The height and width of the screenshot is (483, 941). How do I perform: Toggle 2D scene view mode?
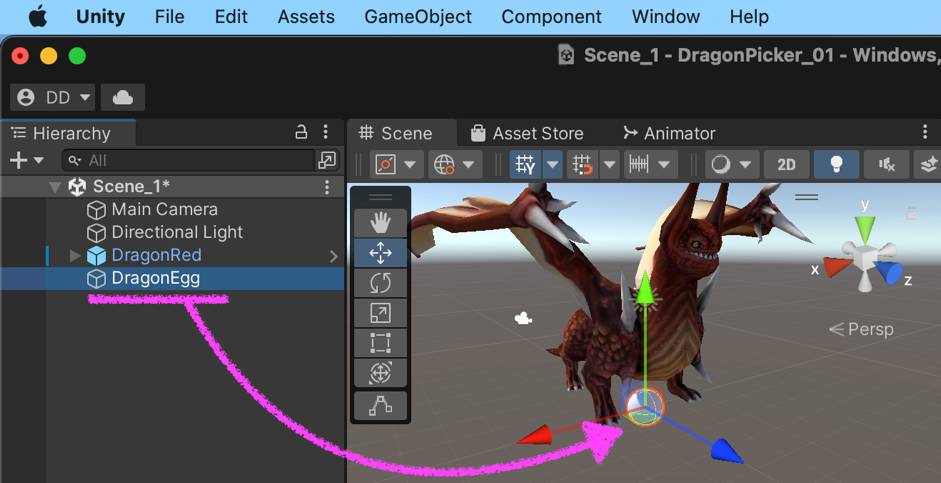(786, 165)
